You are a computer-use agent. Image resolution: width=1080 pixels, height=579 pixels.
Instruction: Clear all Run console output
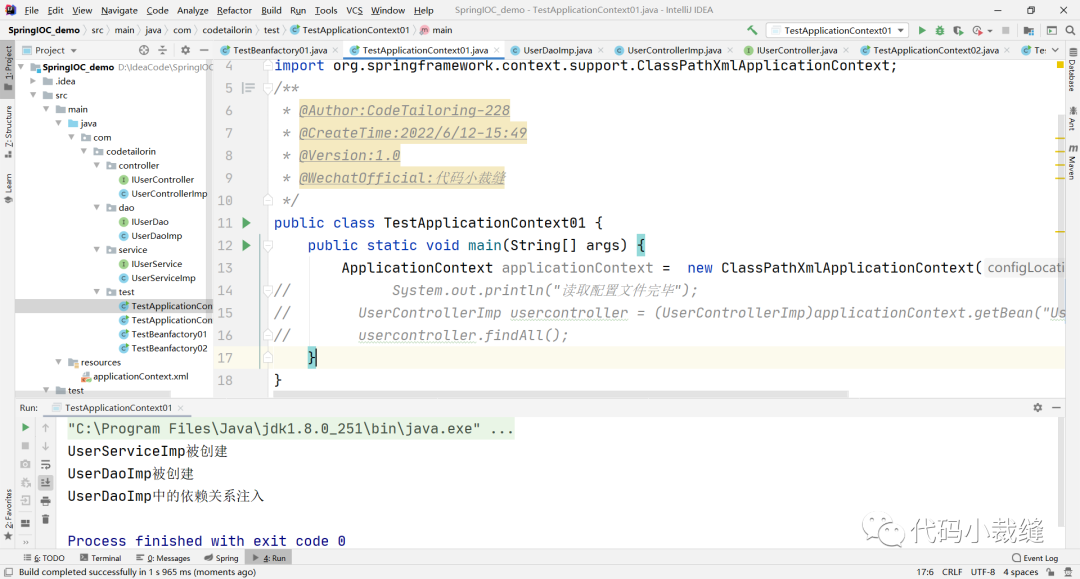45,519
